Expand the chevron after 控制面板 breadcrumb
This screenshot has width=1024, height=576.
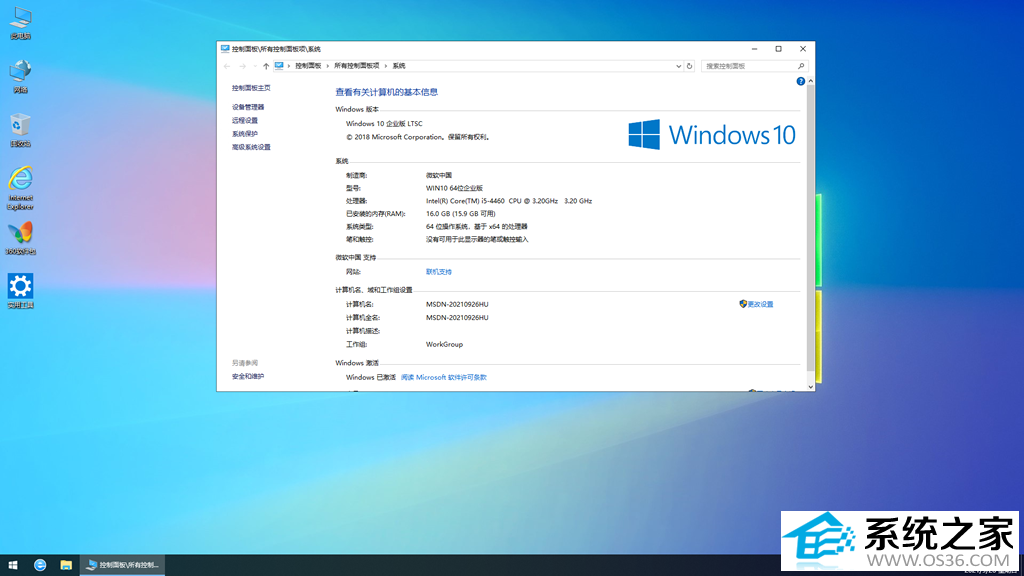click(328, 66)
